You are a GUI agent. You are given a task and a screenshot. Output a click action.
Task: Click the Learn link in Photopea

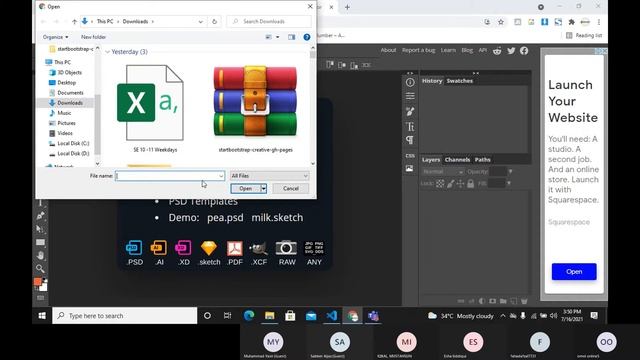pyautogui.click(x=448, y=50)
